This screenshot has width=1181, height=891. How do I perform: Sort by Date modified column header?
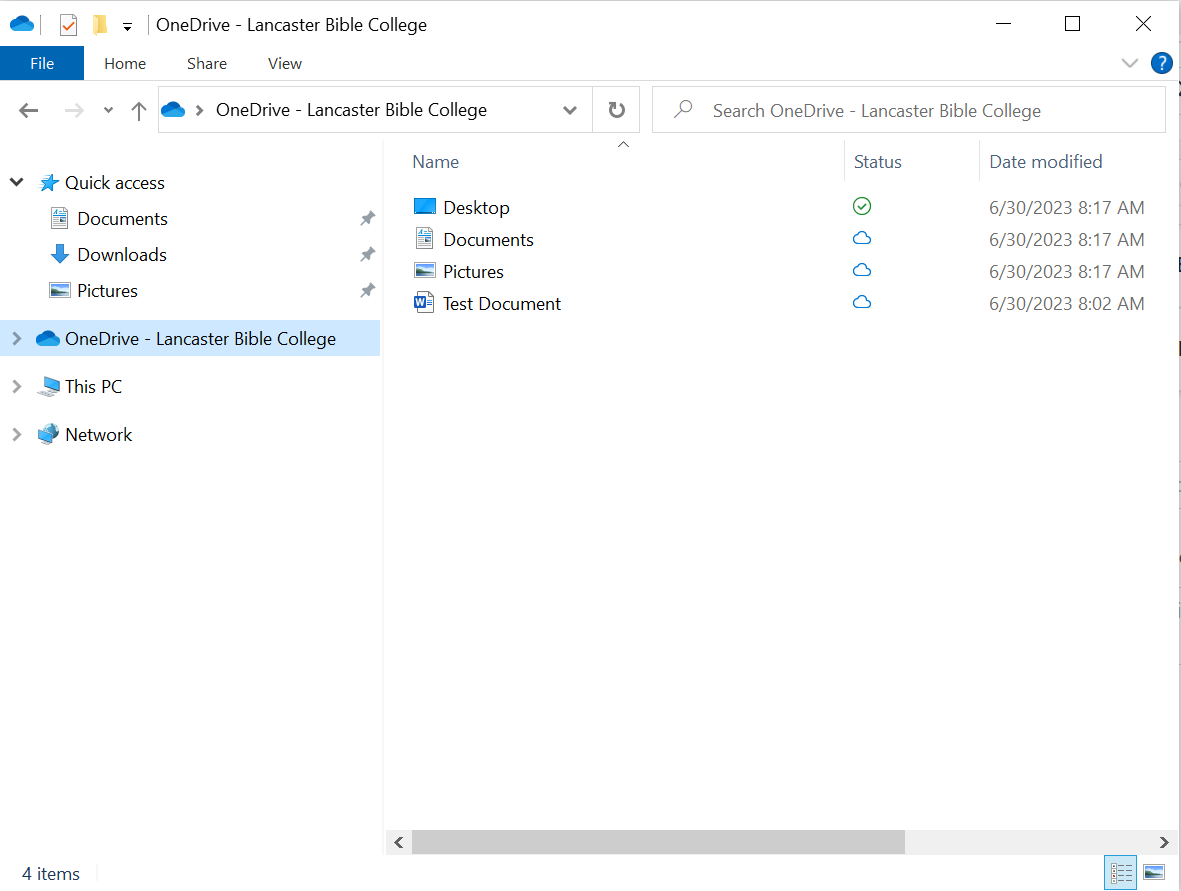(1045, 162)
